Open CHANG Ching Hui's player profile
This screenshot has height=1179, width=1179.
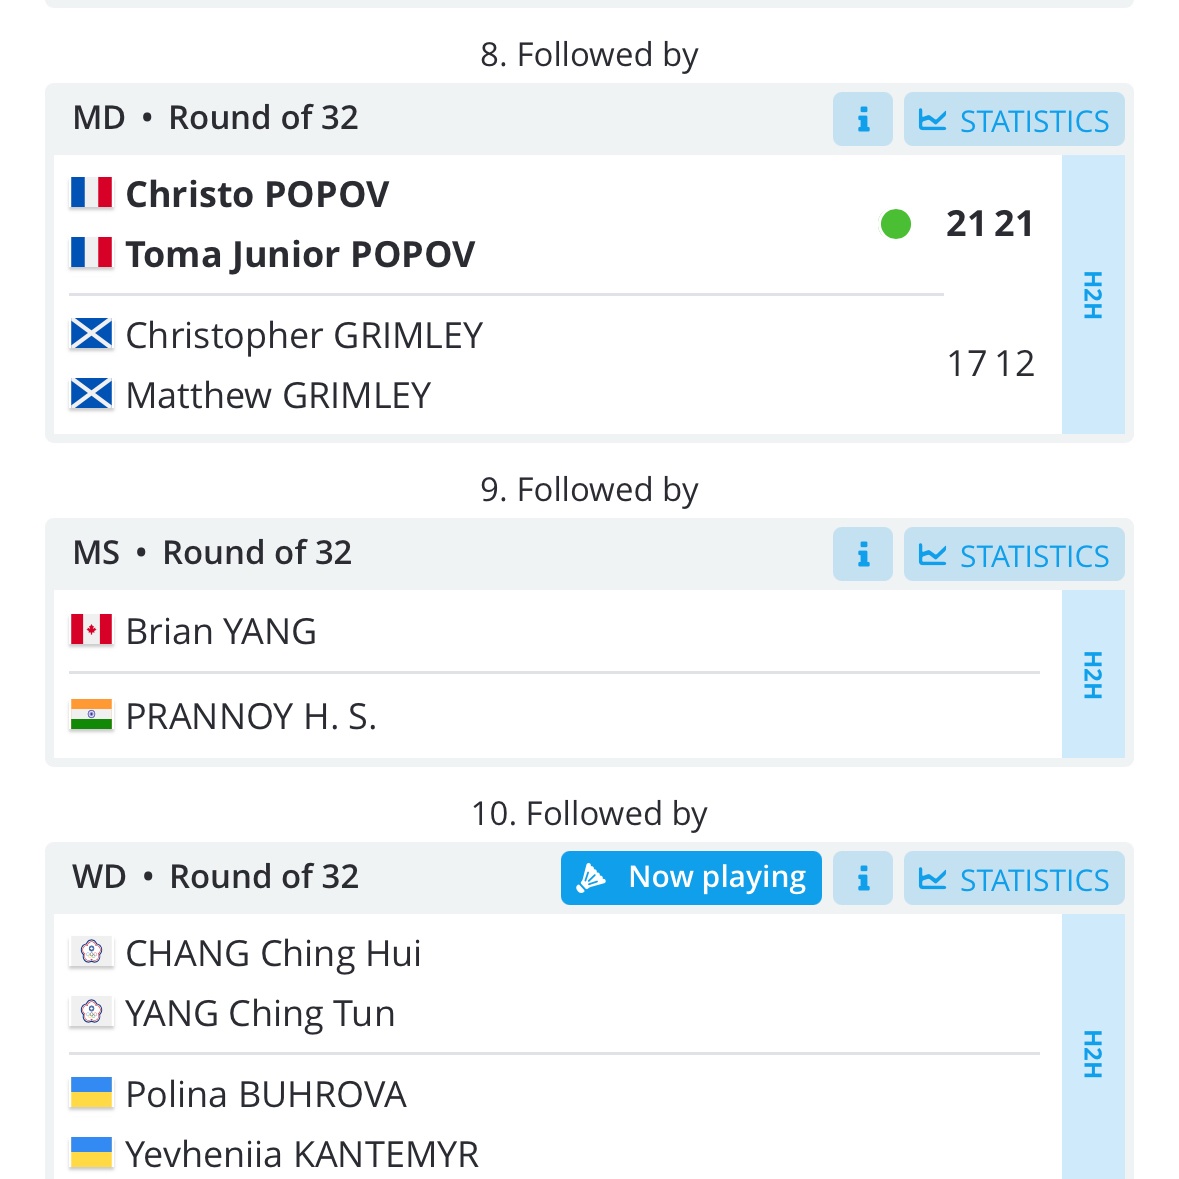pyautogui.click(x=273, y=953)
